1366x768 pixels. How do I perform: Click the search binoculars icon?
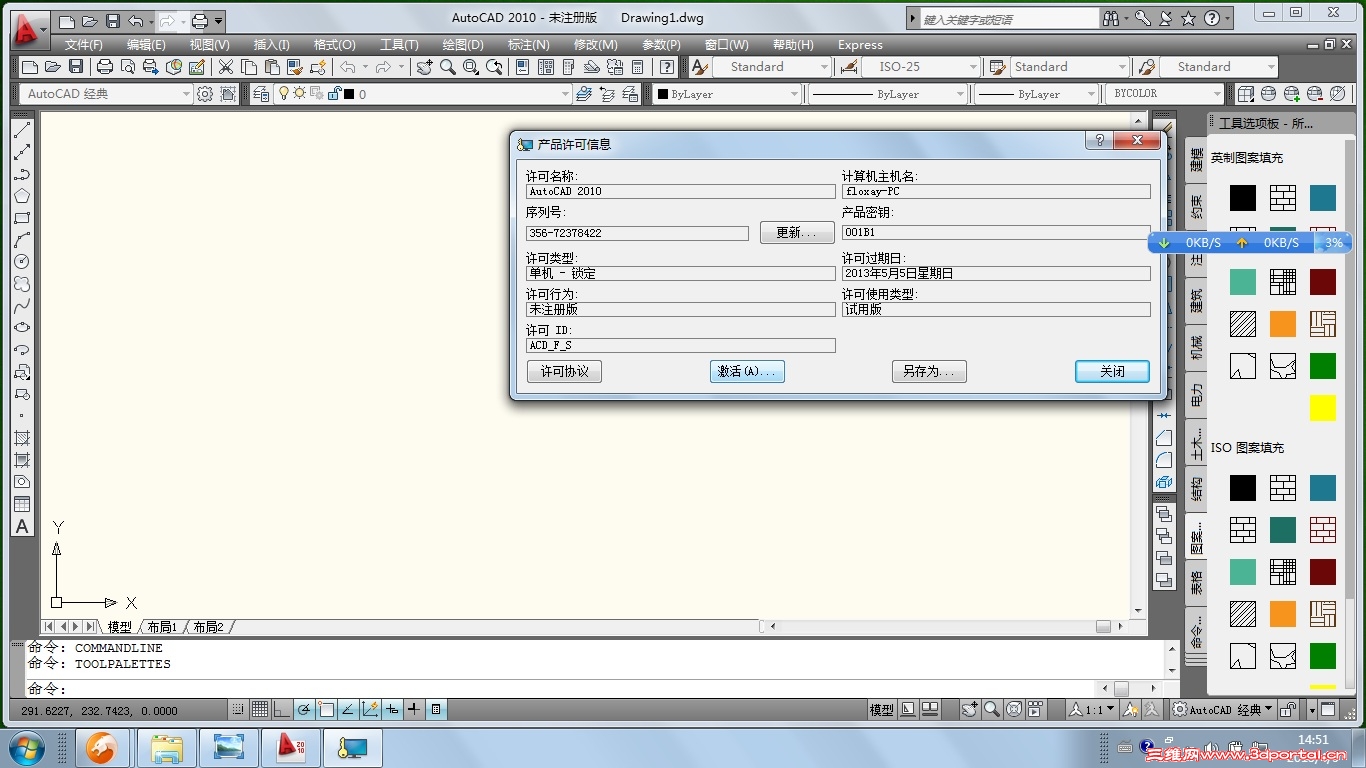[1111, 18]
